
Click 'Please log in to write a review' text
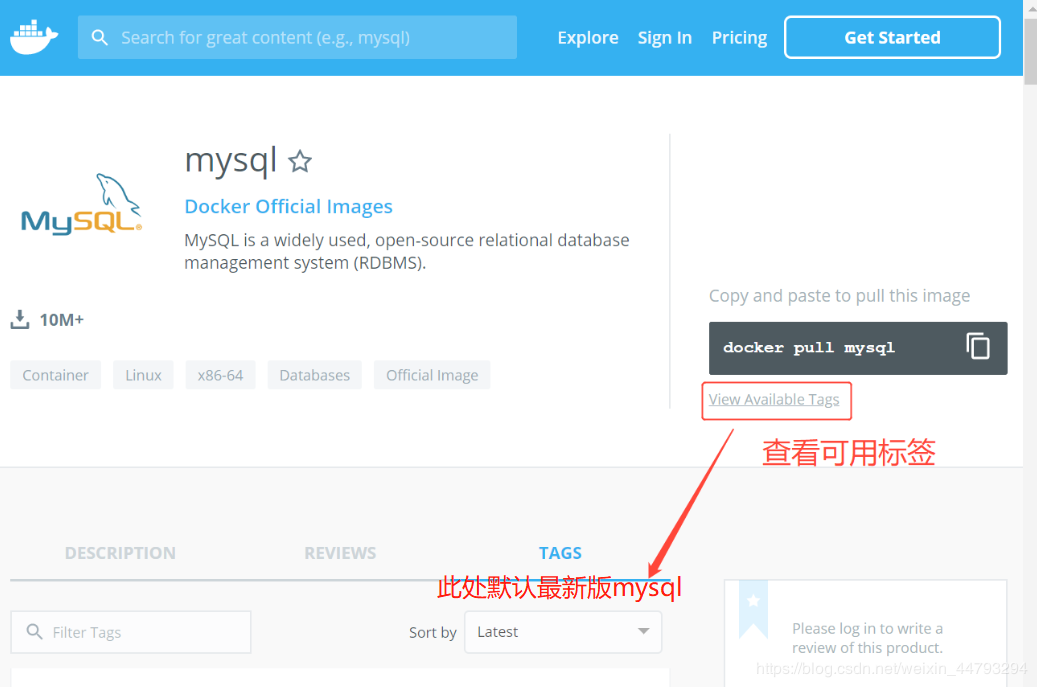click(868, 638)
